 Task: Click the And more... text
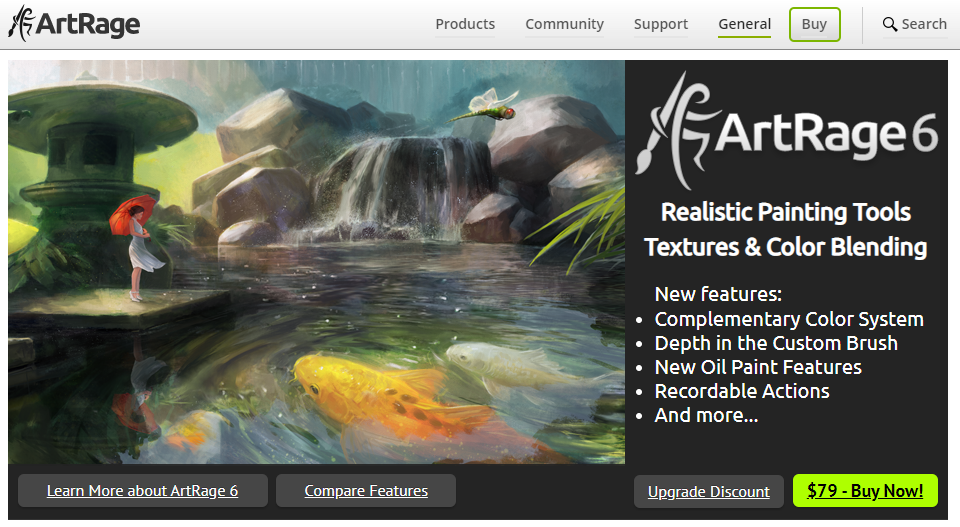pos(706,415)
